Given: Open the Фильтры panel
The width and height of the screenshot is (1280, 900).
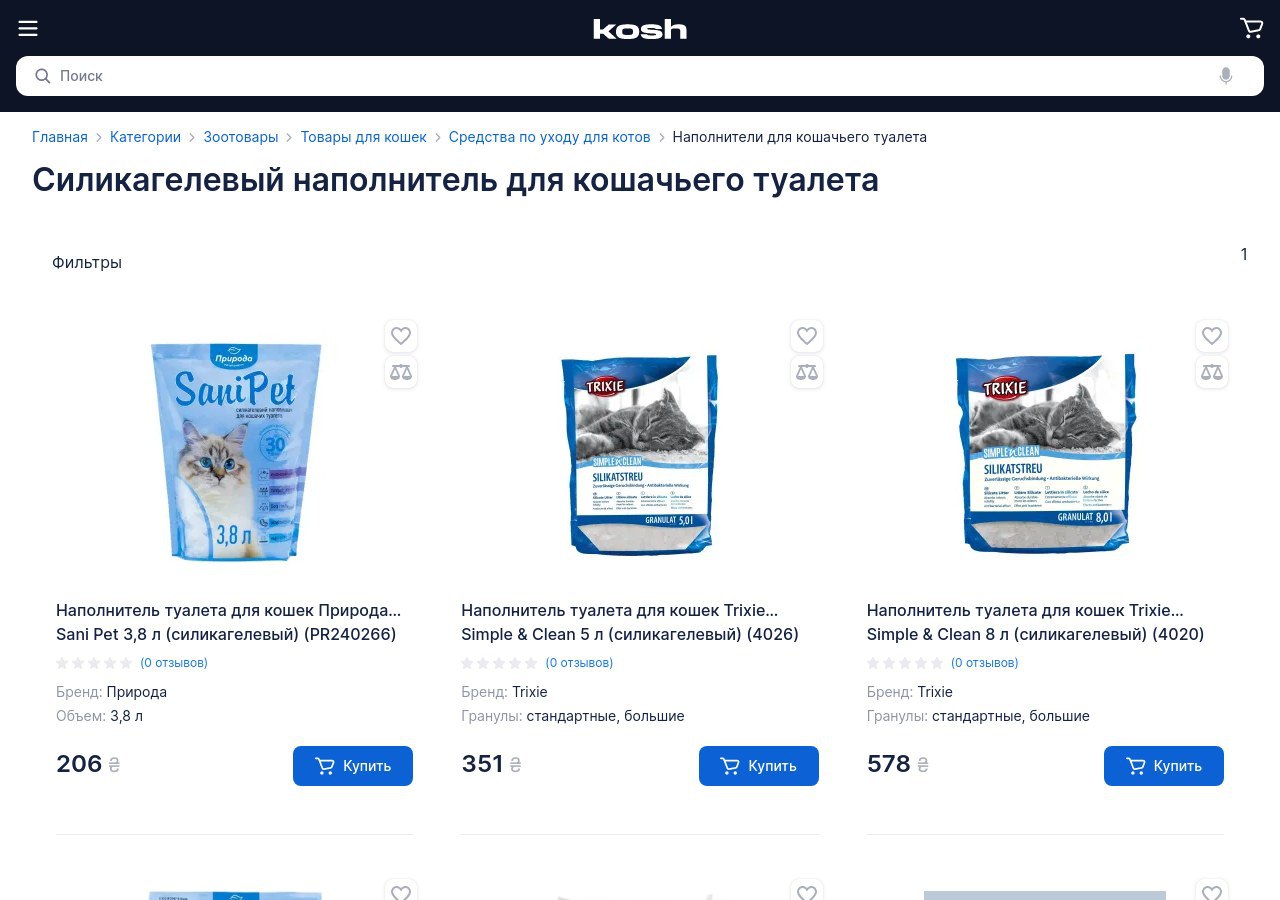Looking at the screenshot, I should [87, 263].
